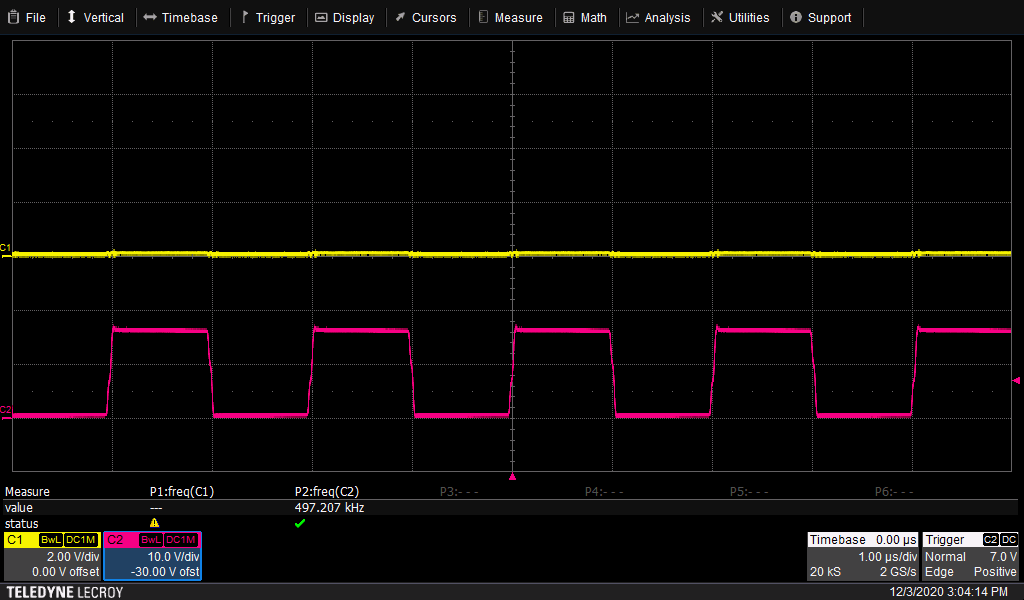Screen dimensions: 1024x600
Task: Click the Timebase menu arrows icon
Action: [149, 17]
